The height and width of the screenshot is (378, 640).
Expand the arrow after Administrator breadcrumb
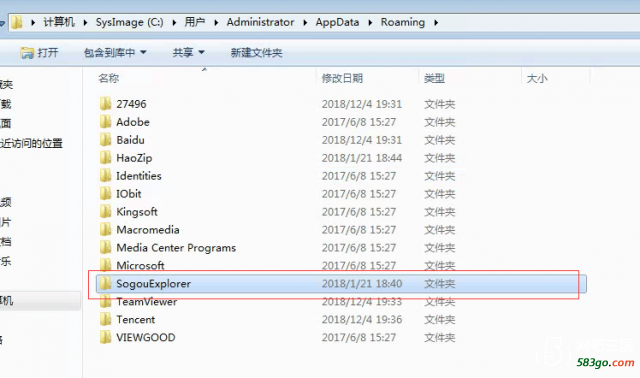(305, 22)
